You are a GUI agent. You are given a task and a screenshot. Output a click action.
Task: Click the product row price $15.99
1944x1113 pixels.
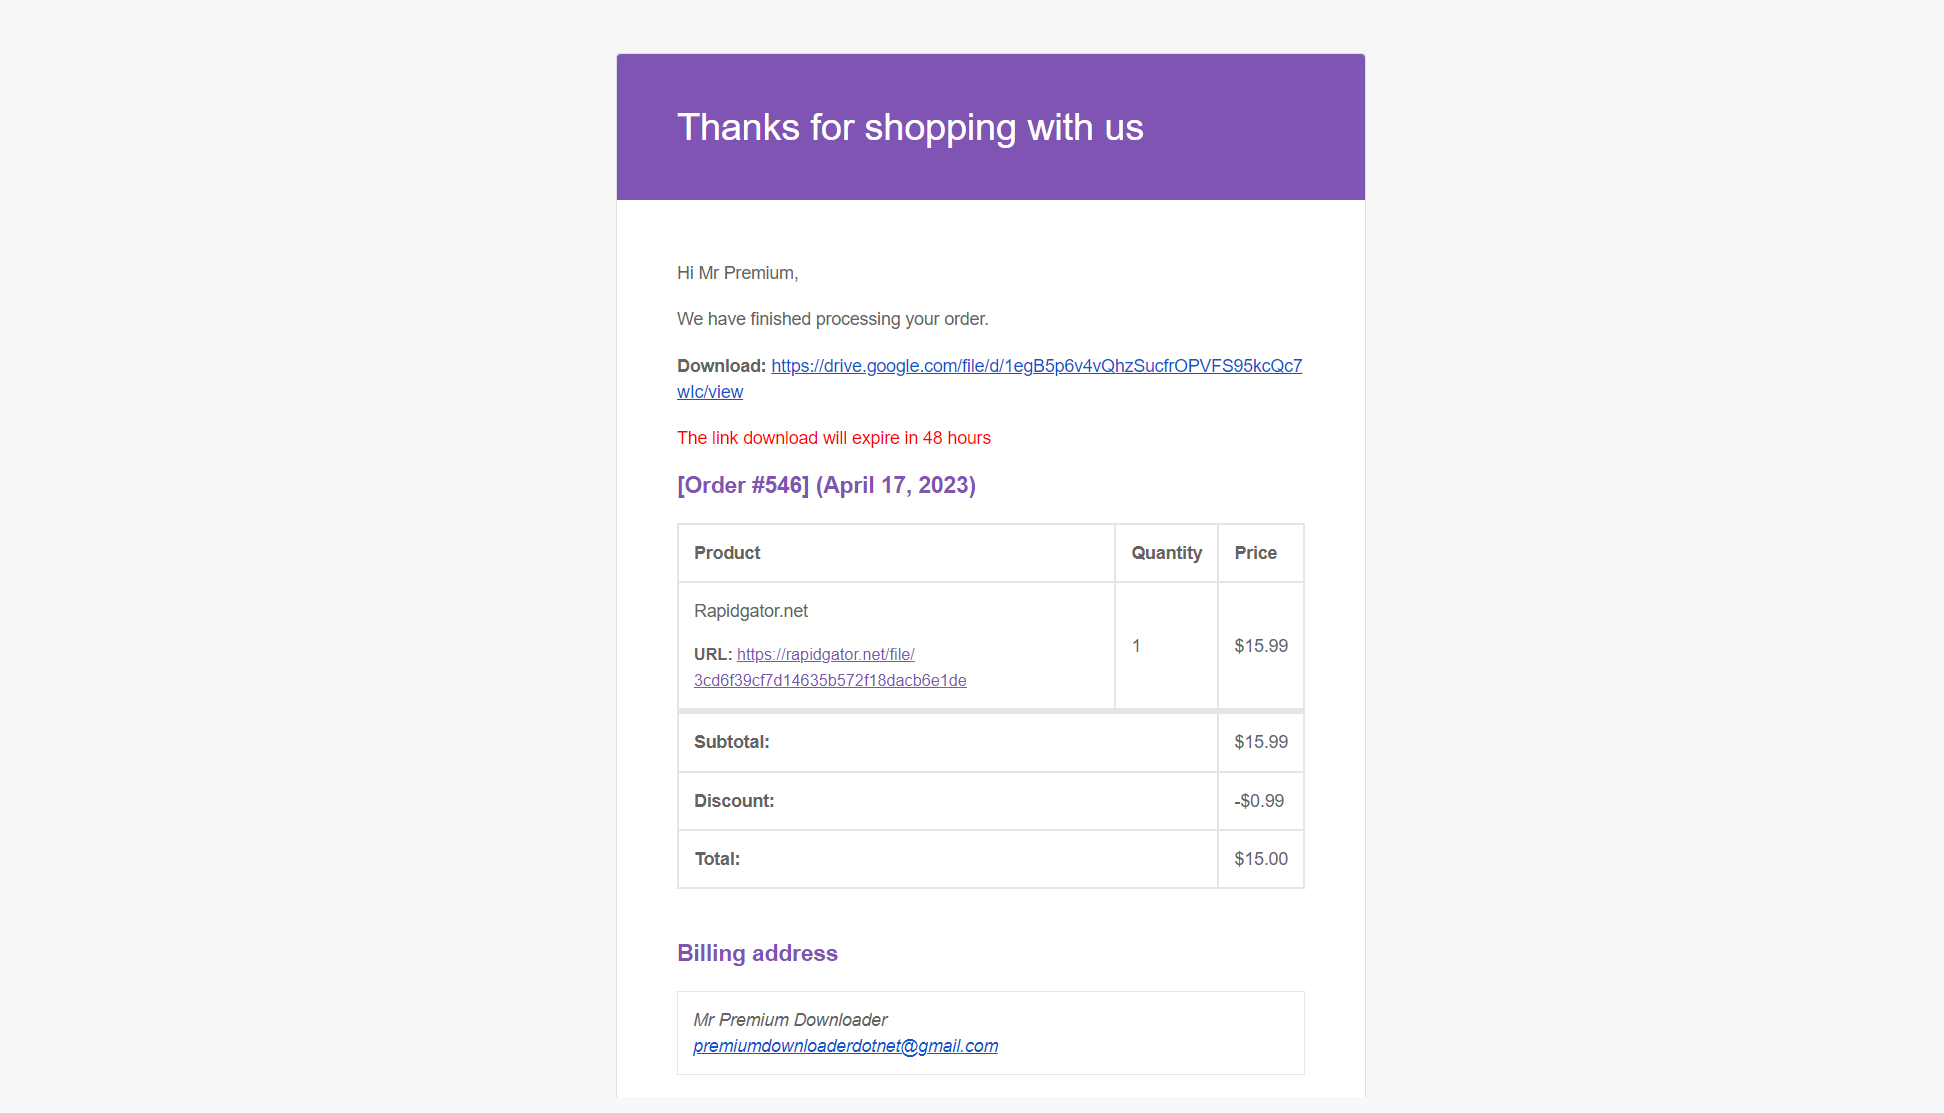pyautogui.click(x=1261, y=646)
